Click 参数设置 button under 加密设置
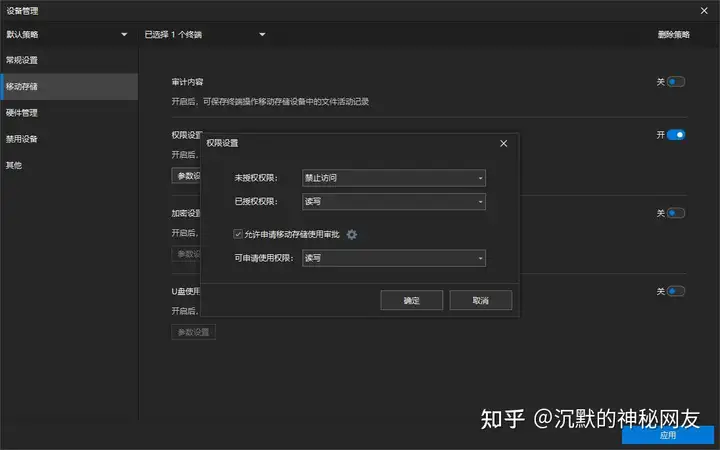The height and width of the screenshot is (450, 720). [186, 254]
